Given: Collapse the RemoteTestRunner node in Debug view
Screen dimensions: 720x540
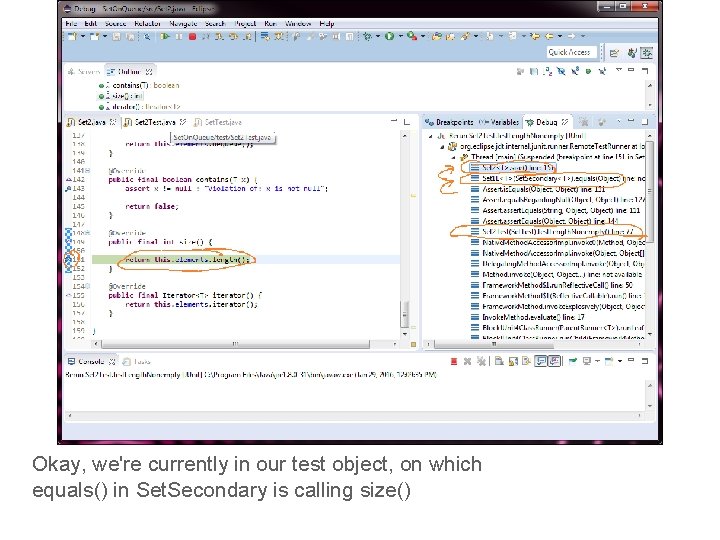Looking at the screenshot, I should [x=442, y=146].
